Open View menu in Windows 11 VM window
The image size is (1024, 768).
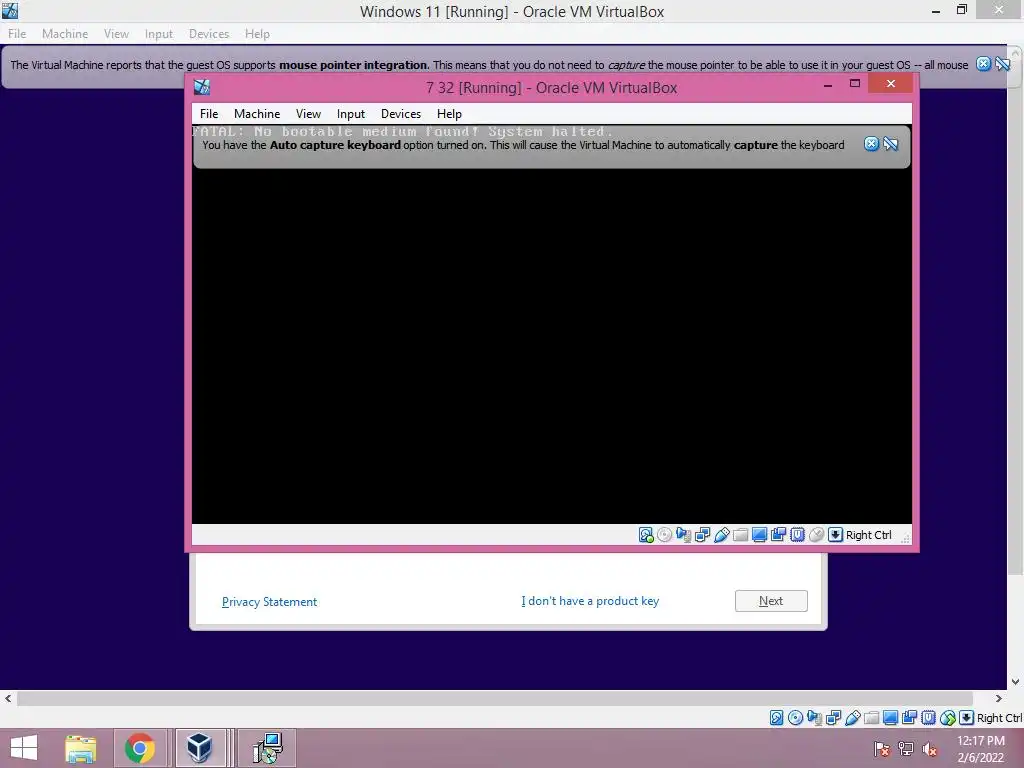coord(116,34)
